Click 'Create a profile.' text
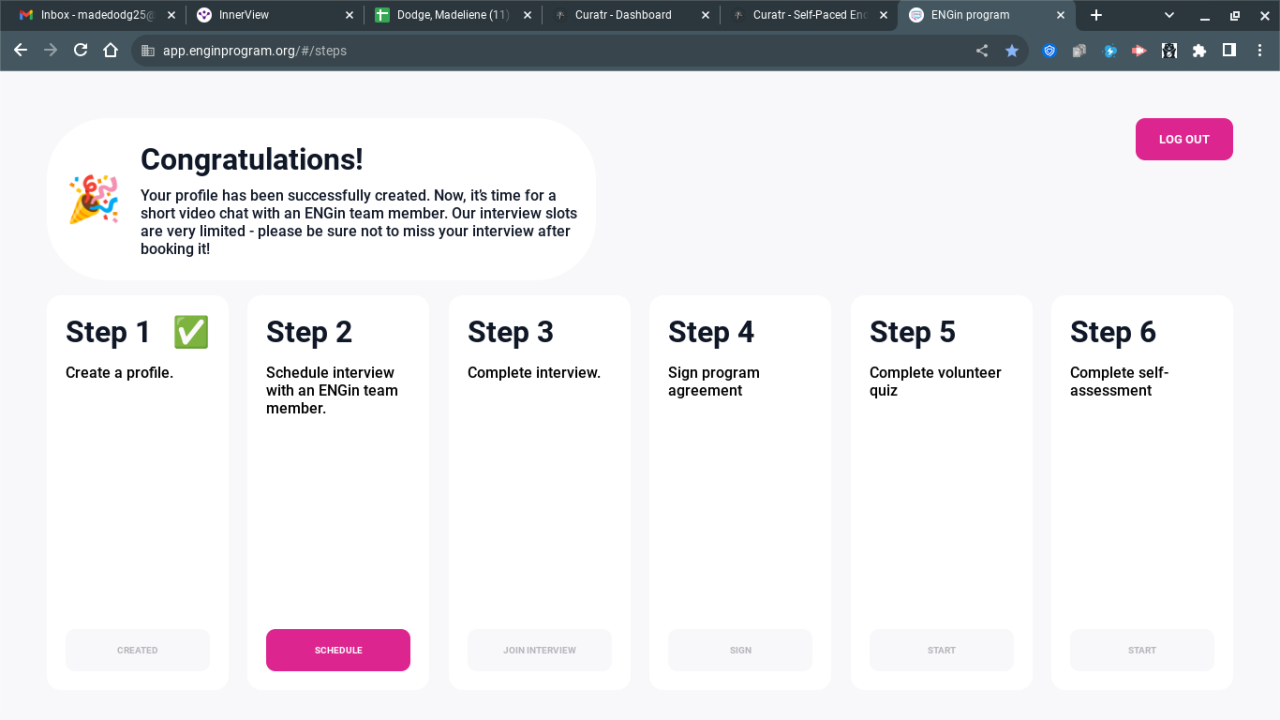 point(119,373)
